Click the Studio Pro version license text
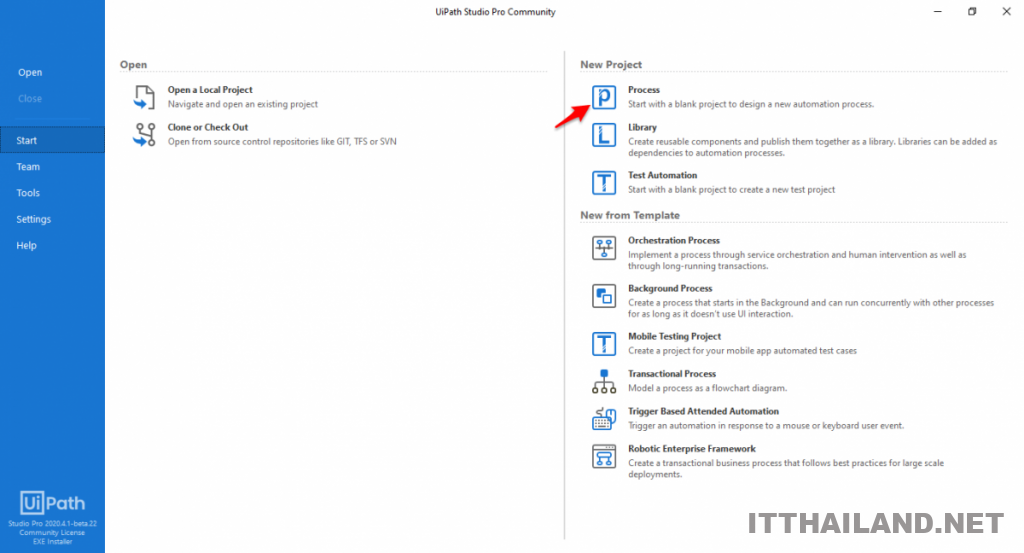The image size is (1024, 553). pyautogui.click(x=52, y=533)
